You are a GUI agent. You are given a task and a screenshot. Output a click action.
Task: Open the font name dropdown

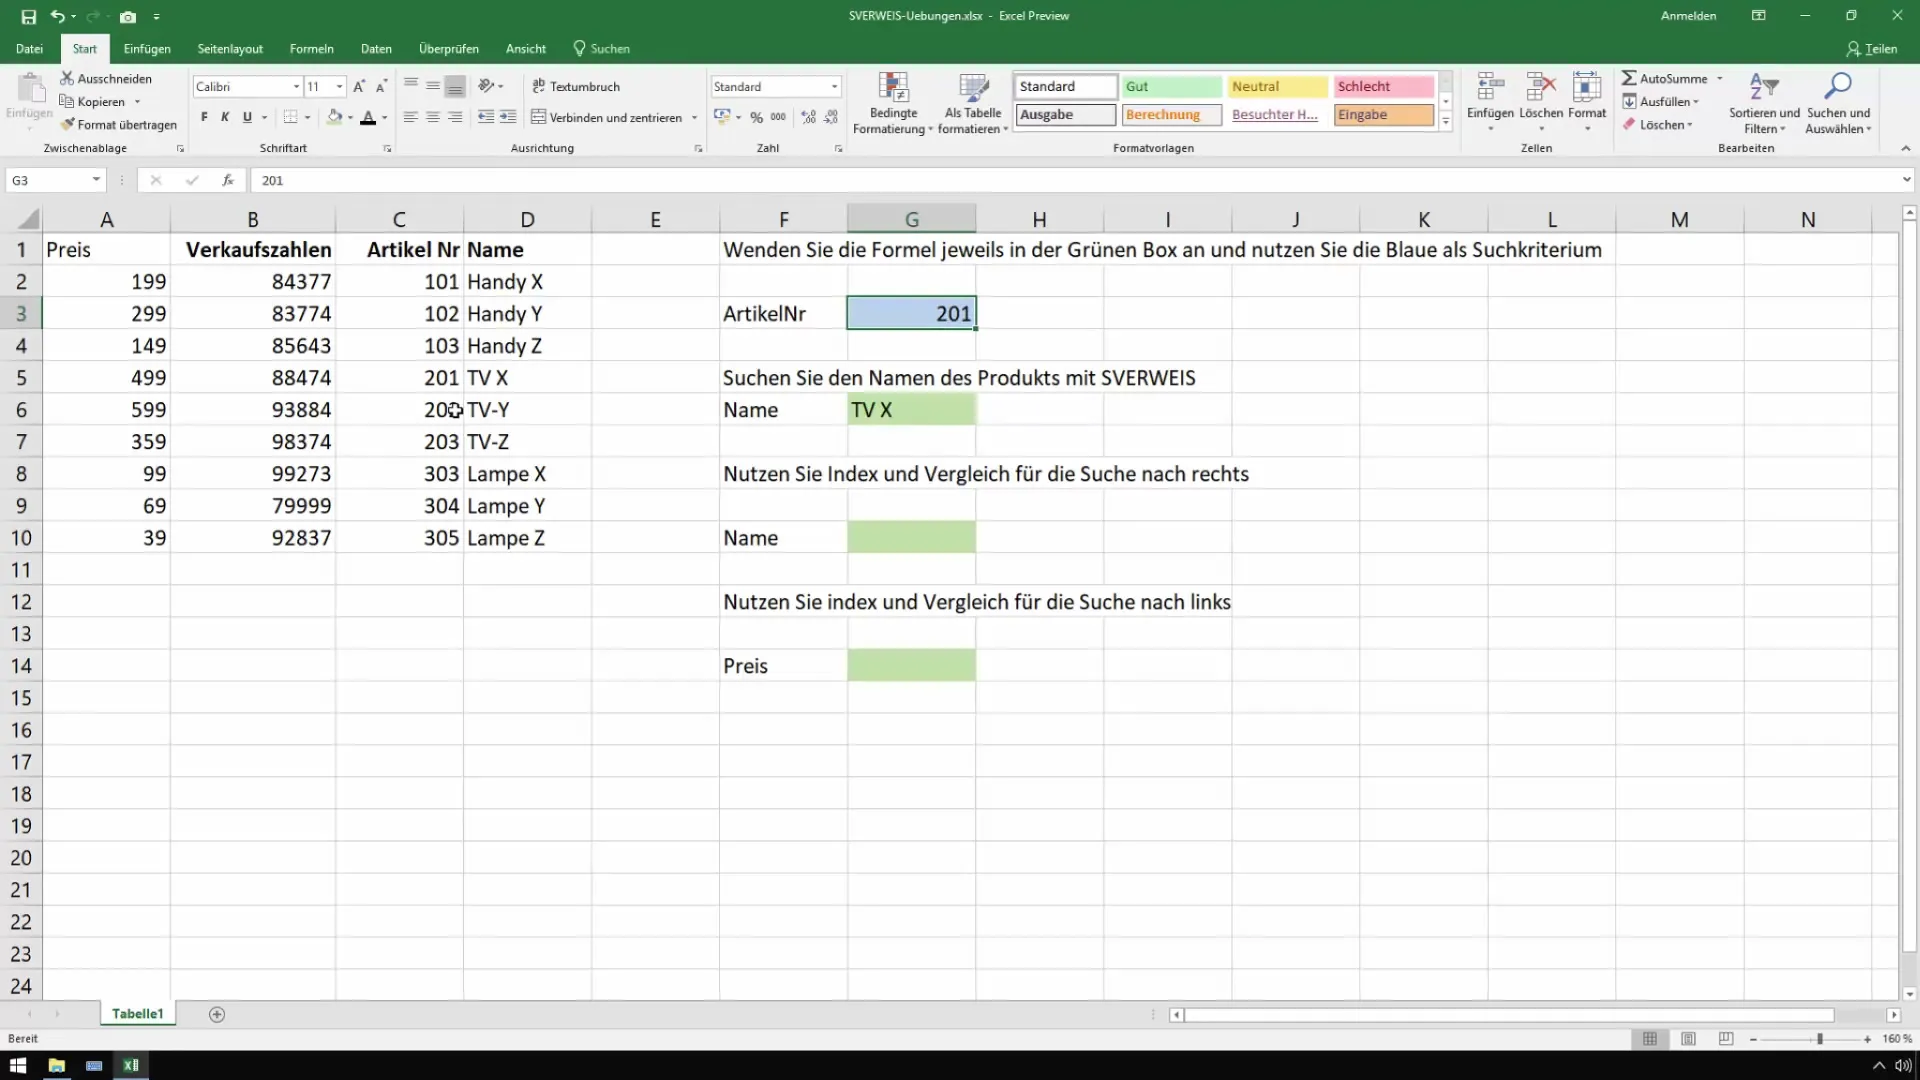(x=296, y=87)
